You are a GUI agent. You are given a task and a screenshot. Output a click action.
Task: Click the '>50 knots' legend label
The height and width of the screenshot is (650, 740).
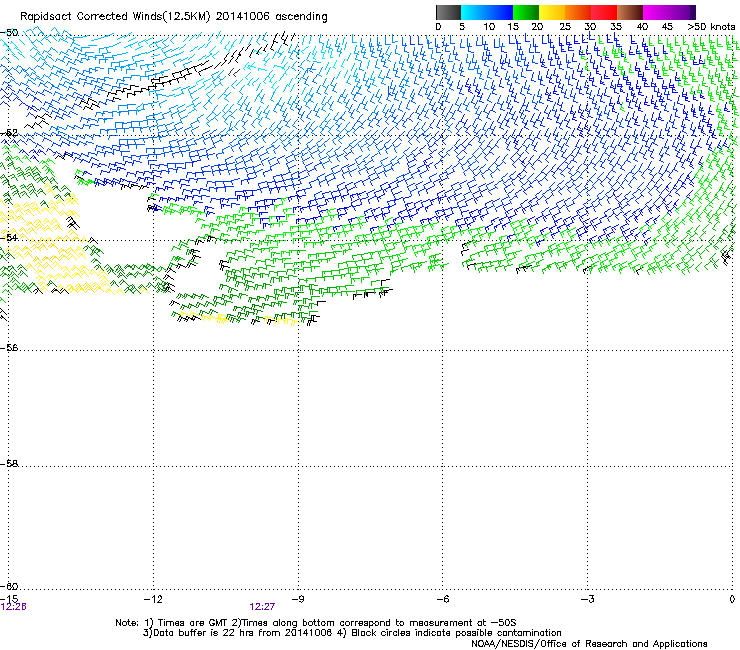711,27
